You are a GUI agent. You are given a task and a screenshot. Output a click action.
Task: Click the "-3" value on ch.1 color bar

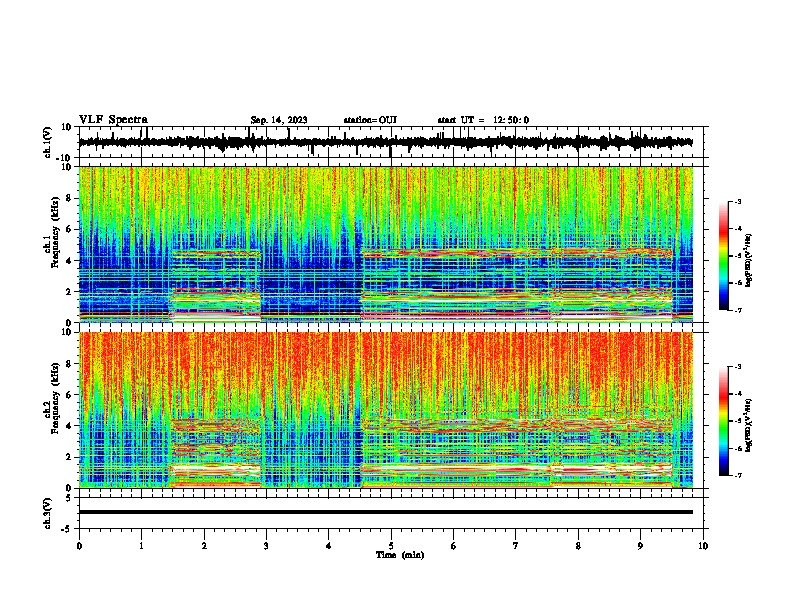point(738,201)
